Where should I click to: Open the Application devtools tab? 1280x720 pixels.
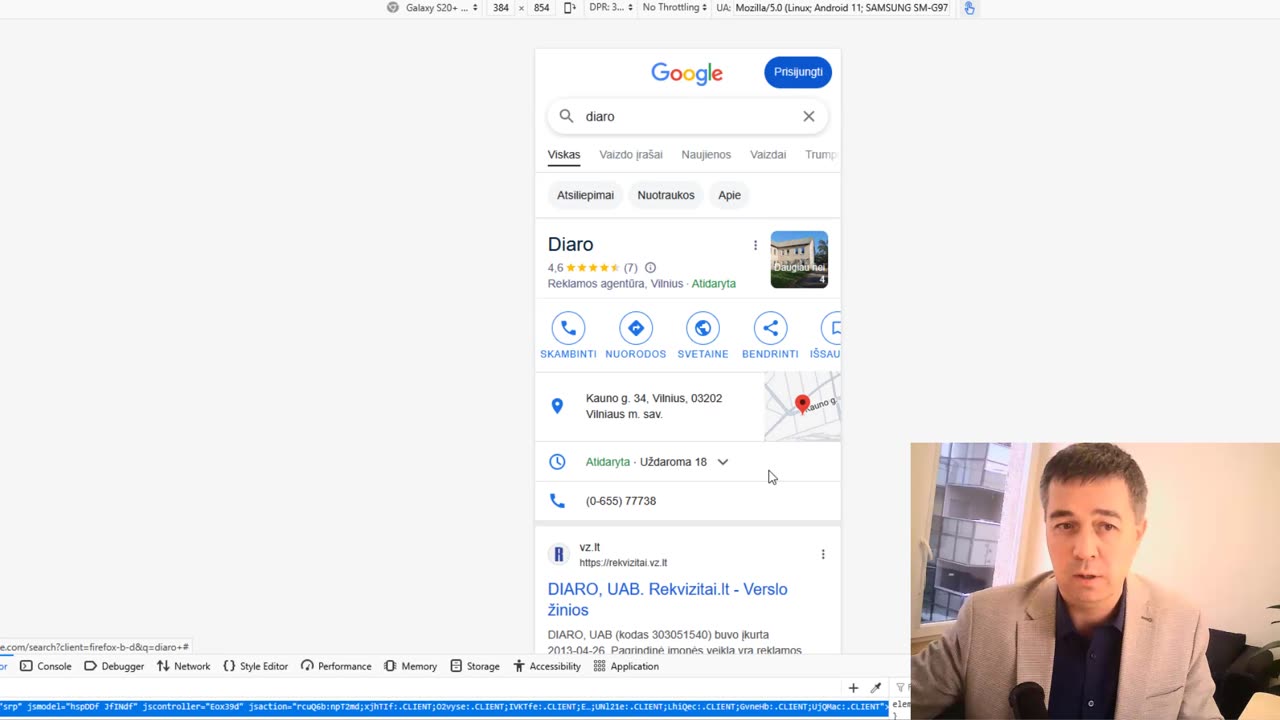(626, 666)
